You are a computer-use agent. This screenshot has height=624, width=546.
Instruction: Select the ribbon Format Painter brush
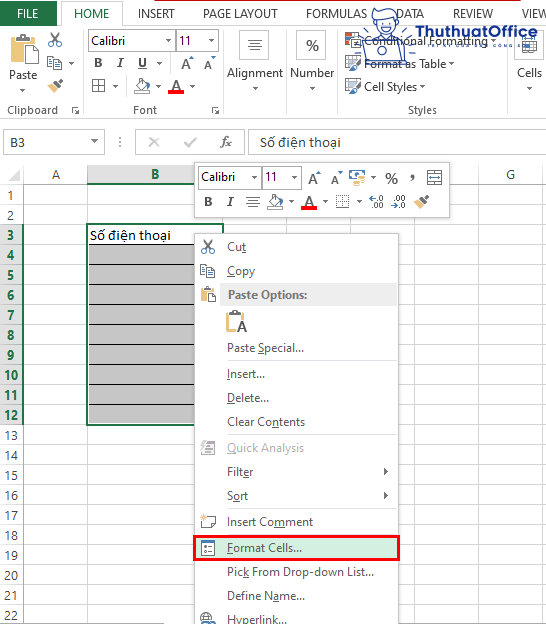point(55,86)
